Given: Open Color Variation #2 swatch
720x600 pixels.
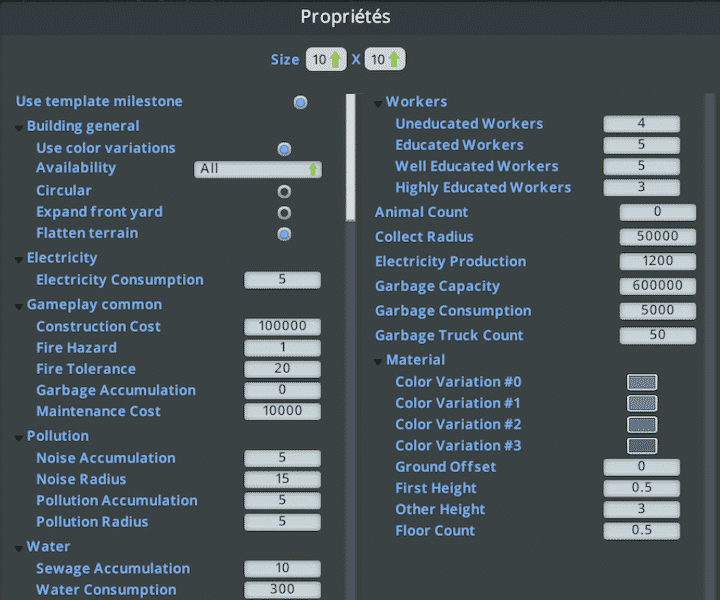Looking at the screenshot, I should pyautogui.click(x=642, y=424).
